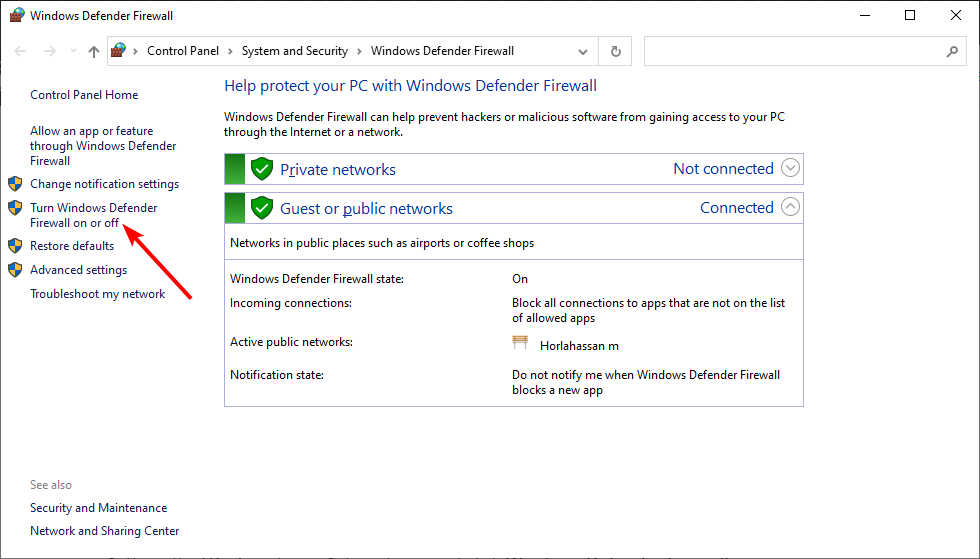980x559 pixels.
Task: Click Change notification settings link
Action: (104, 184)
